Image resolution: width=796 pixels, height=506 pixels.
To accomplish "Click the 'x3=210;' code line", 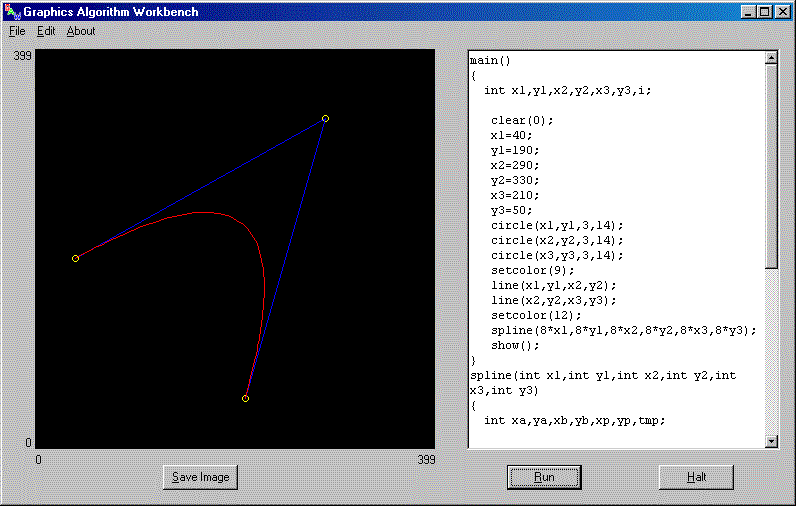I will [x=515, y=195].
